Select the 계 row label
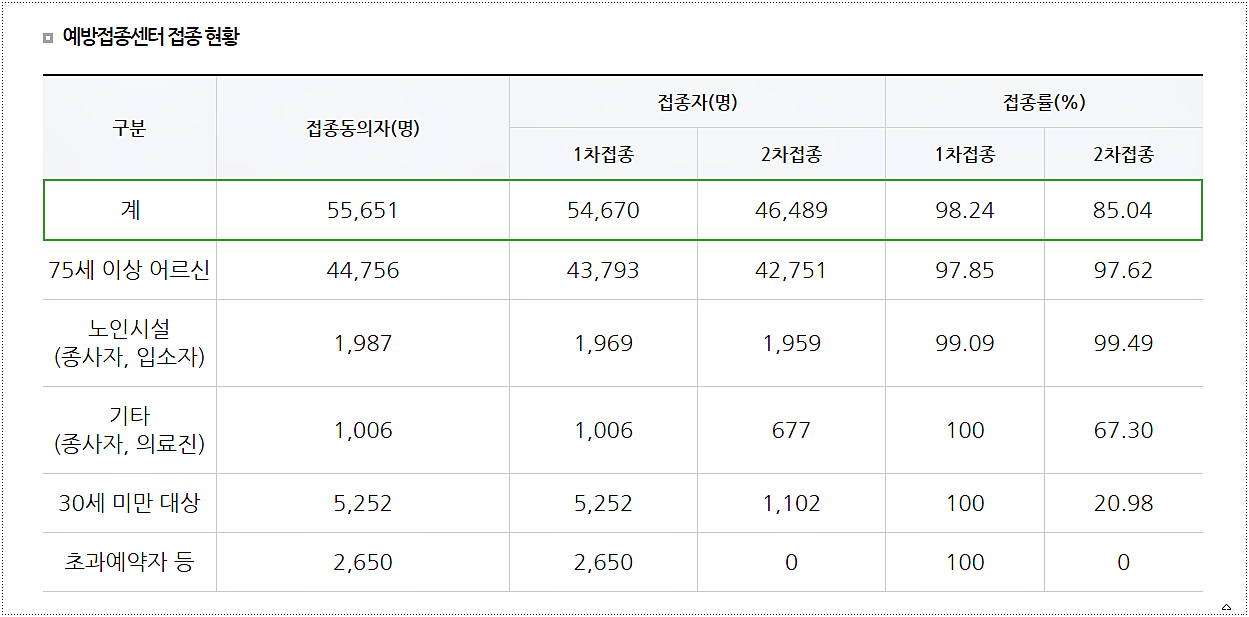This screenshot has width=1249, height=617. point(130,210)
